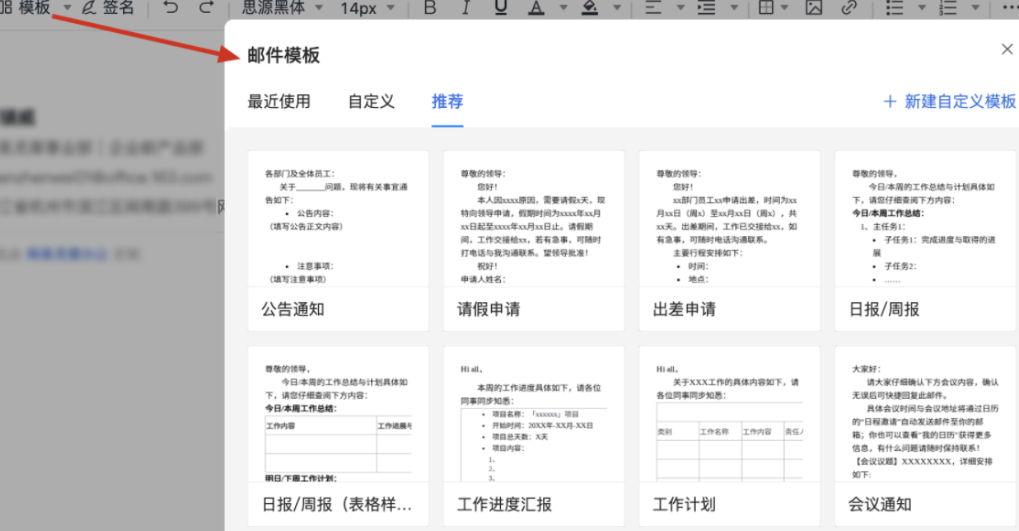Click the 签名 signature tool
Image resolution: width=1019 pixels, height=531 pixels.
click(x=108, y=7)
